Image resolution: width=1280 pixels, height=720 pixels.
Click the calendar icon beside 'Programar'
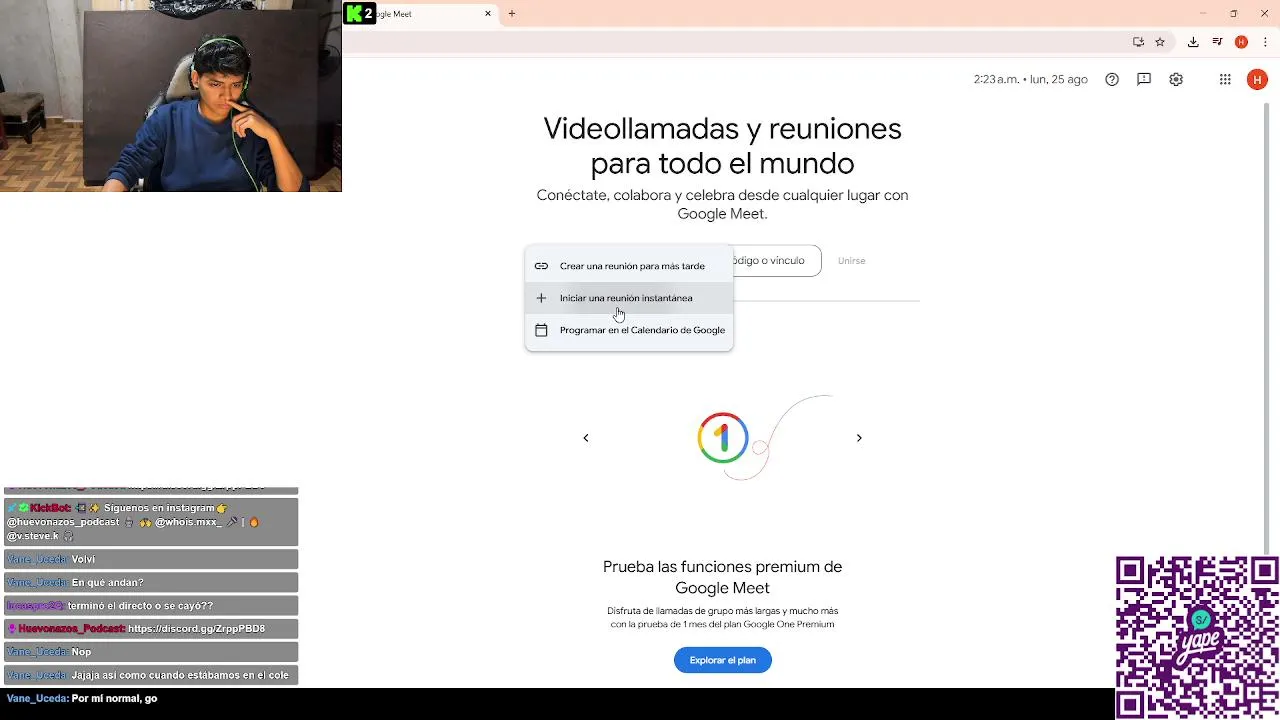click(541, 330)
